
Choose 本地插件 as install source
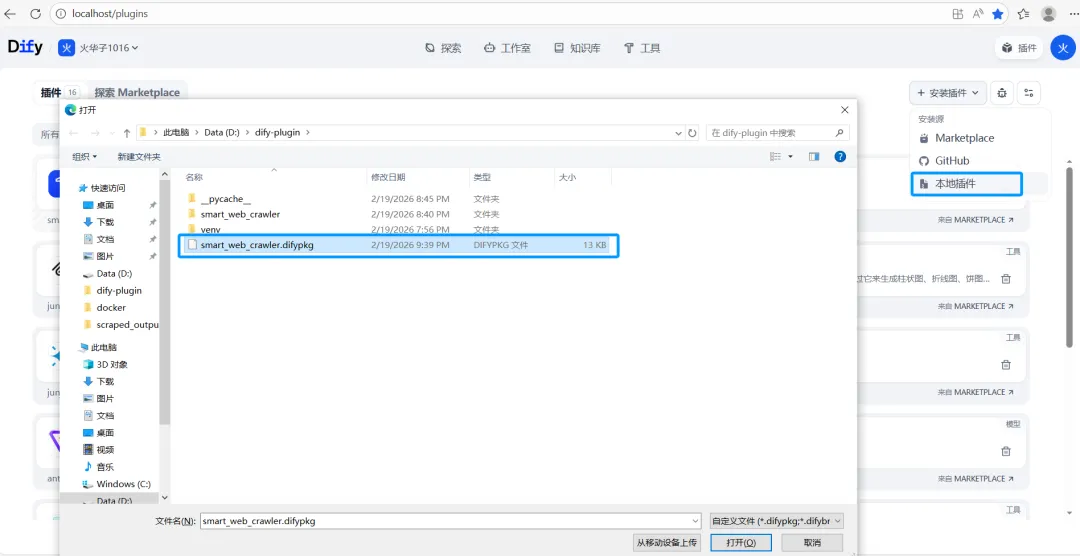coord(966,184)
